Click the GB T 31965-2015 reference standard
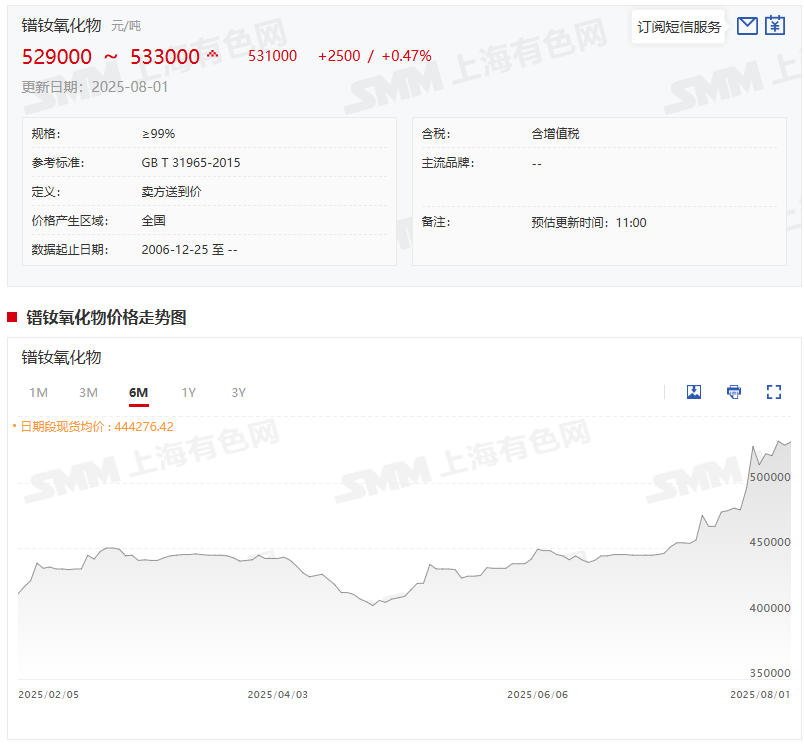Viewport: 804px width, 744px height. [191, 163]
